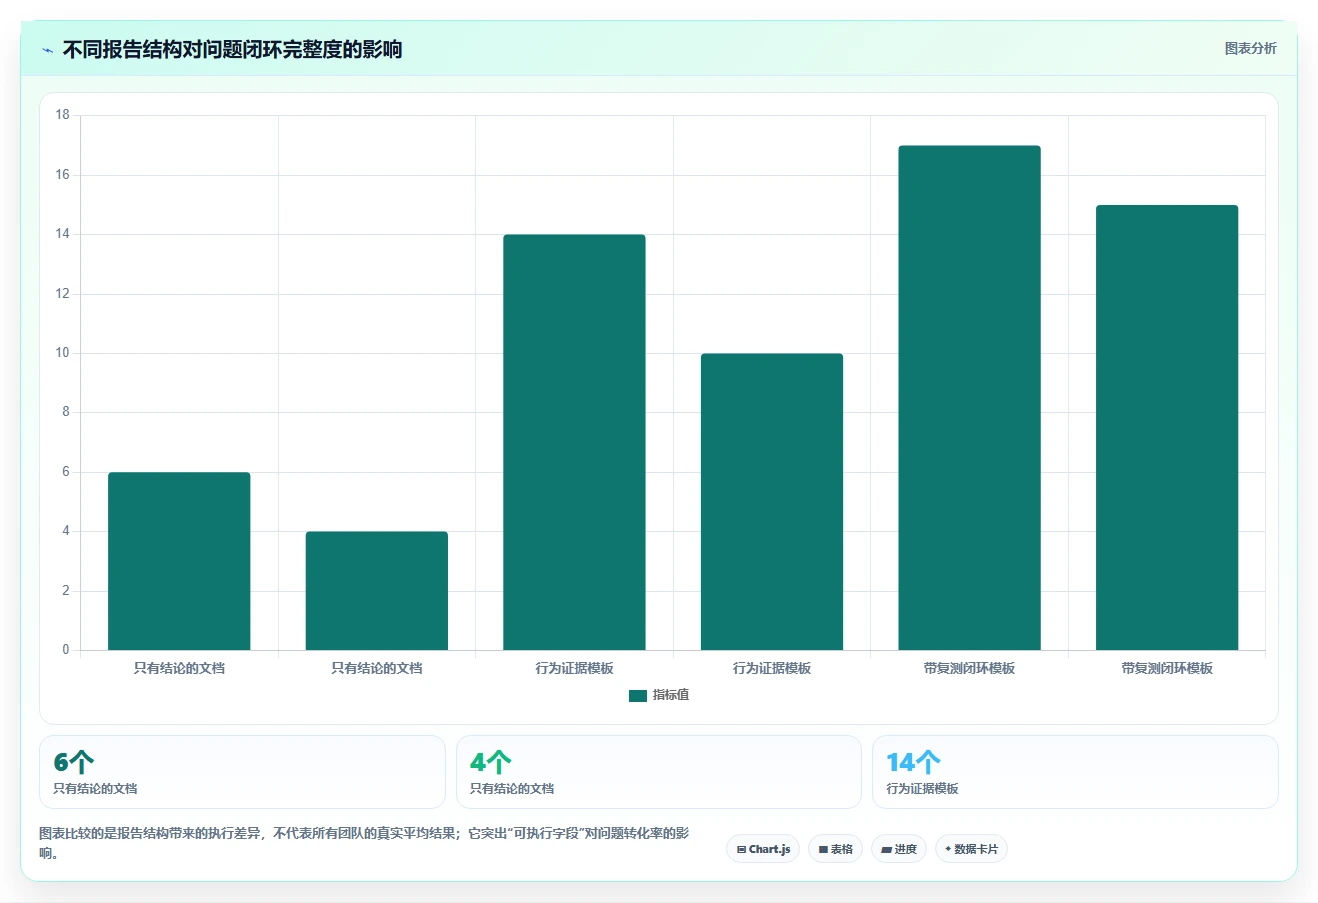Open the 4个 summary card

(x=658, y=772)
